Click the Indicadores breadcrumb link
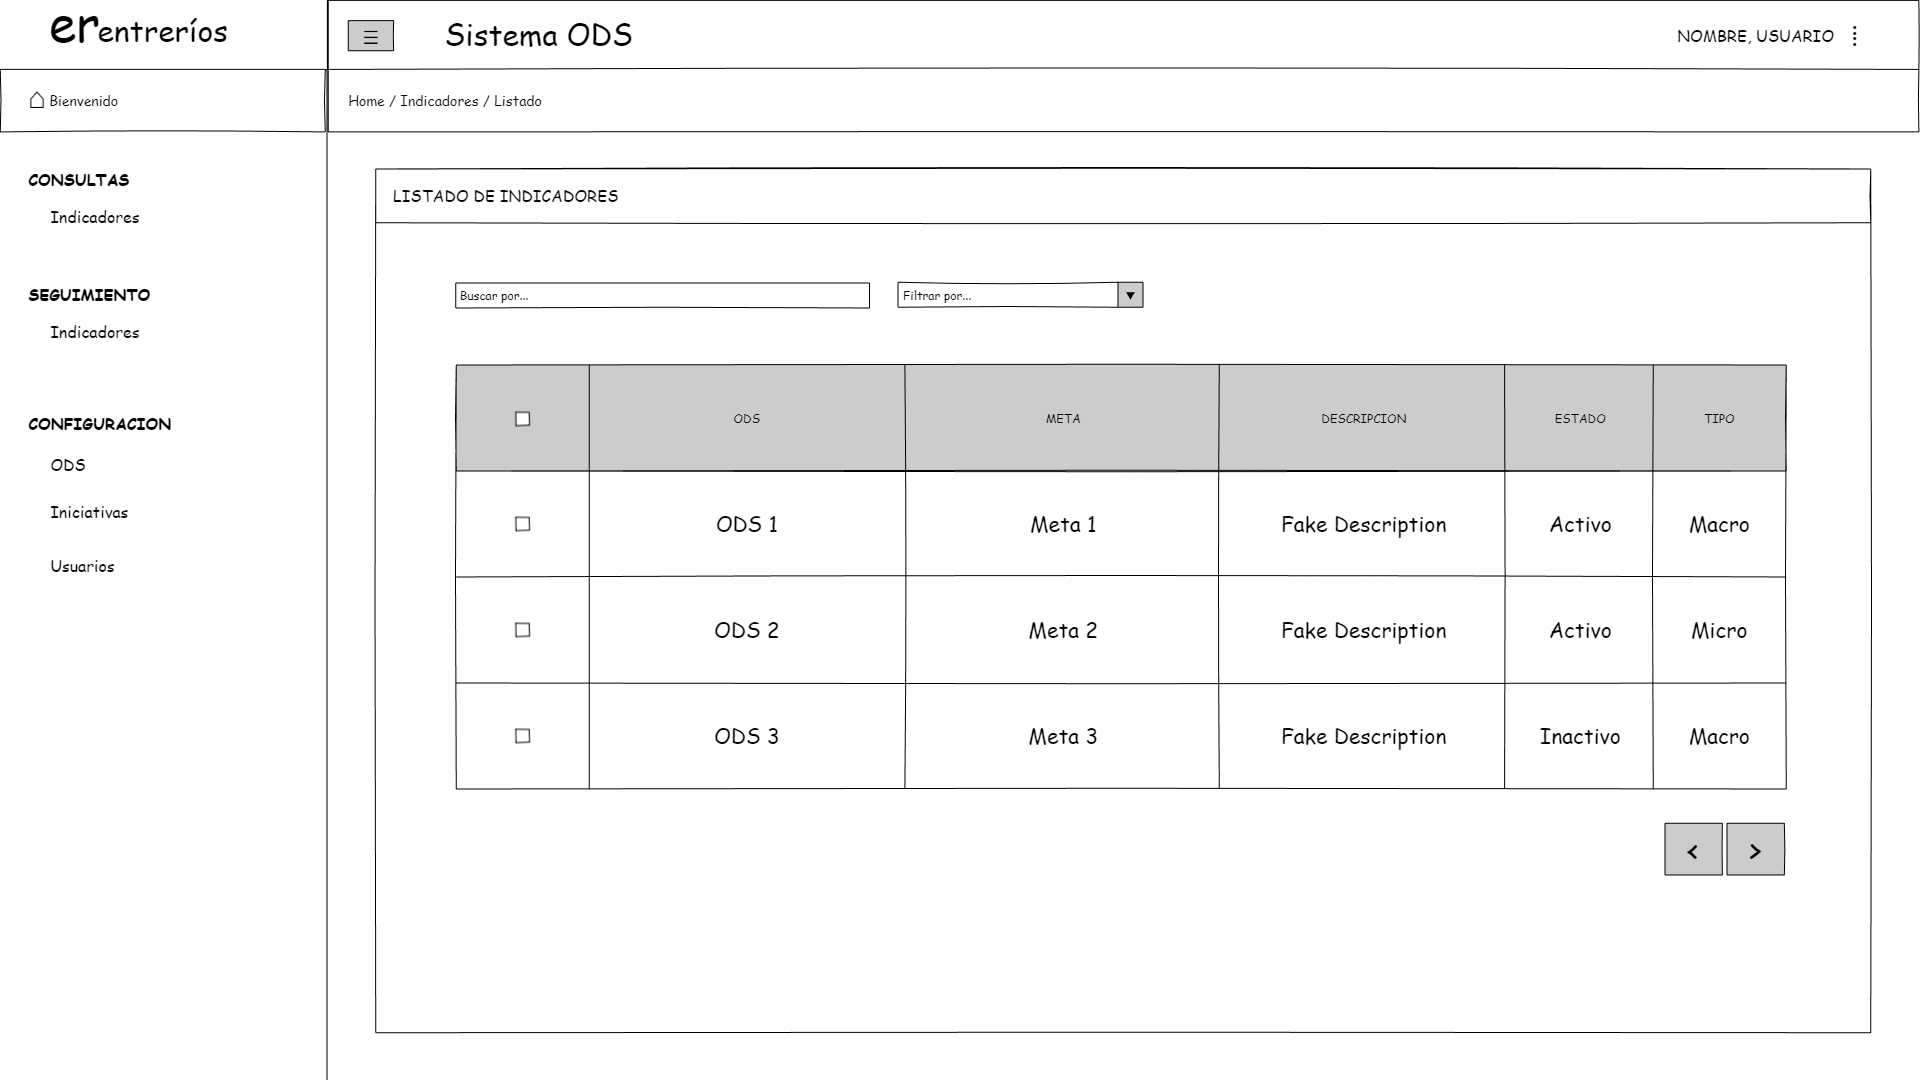 [439, 101]
